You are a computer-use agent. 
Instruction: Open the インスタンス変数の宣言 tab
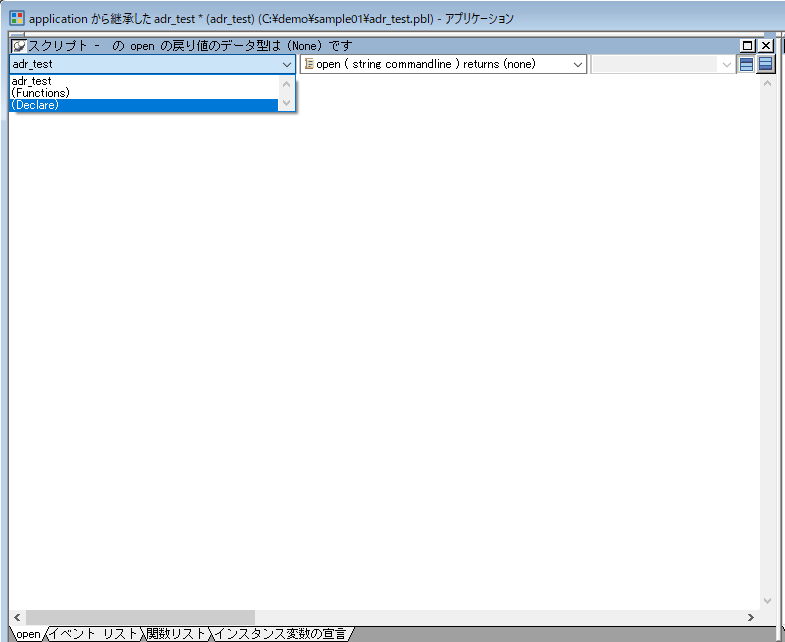tap(281, 634)
